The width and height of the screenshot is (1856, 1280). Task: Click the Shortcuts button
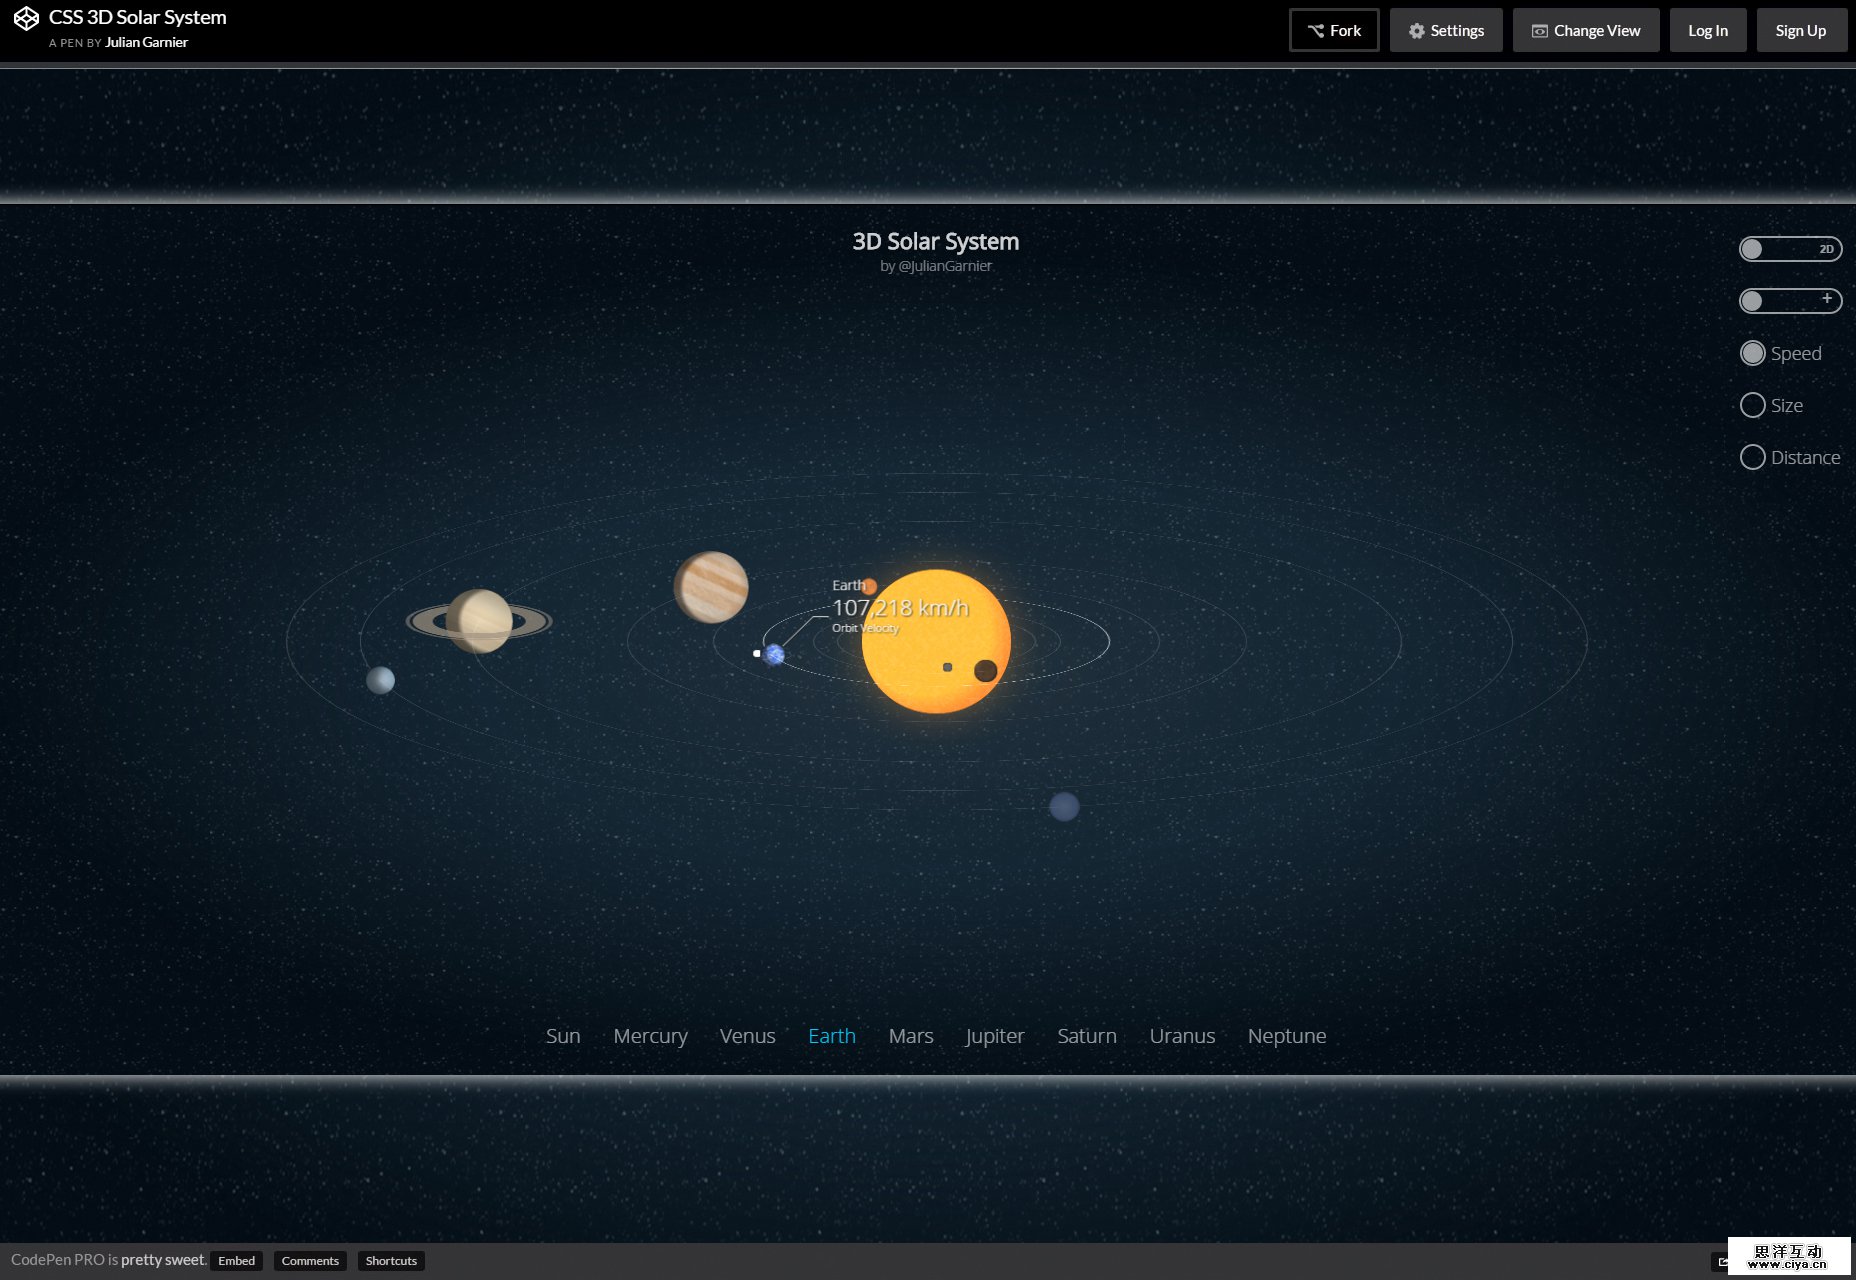[391, 1261]
